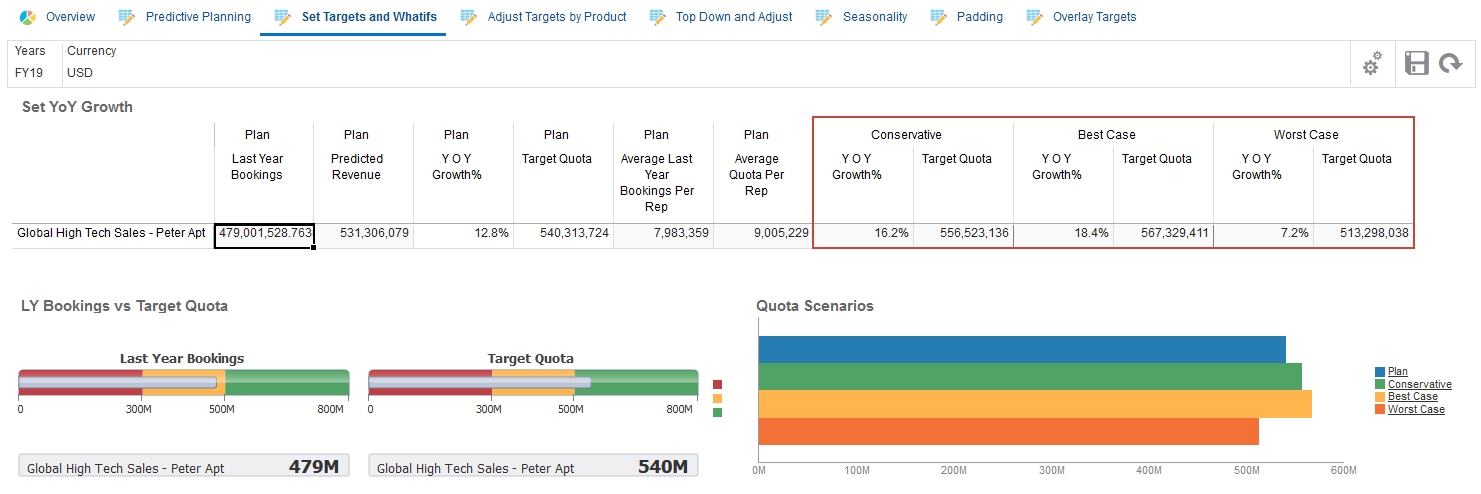
Task: Click the Plan legend link
Action: (1397, 372)
